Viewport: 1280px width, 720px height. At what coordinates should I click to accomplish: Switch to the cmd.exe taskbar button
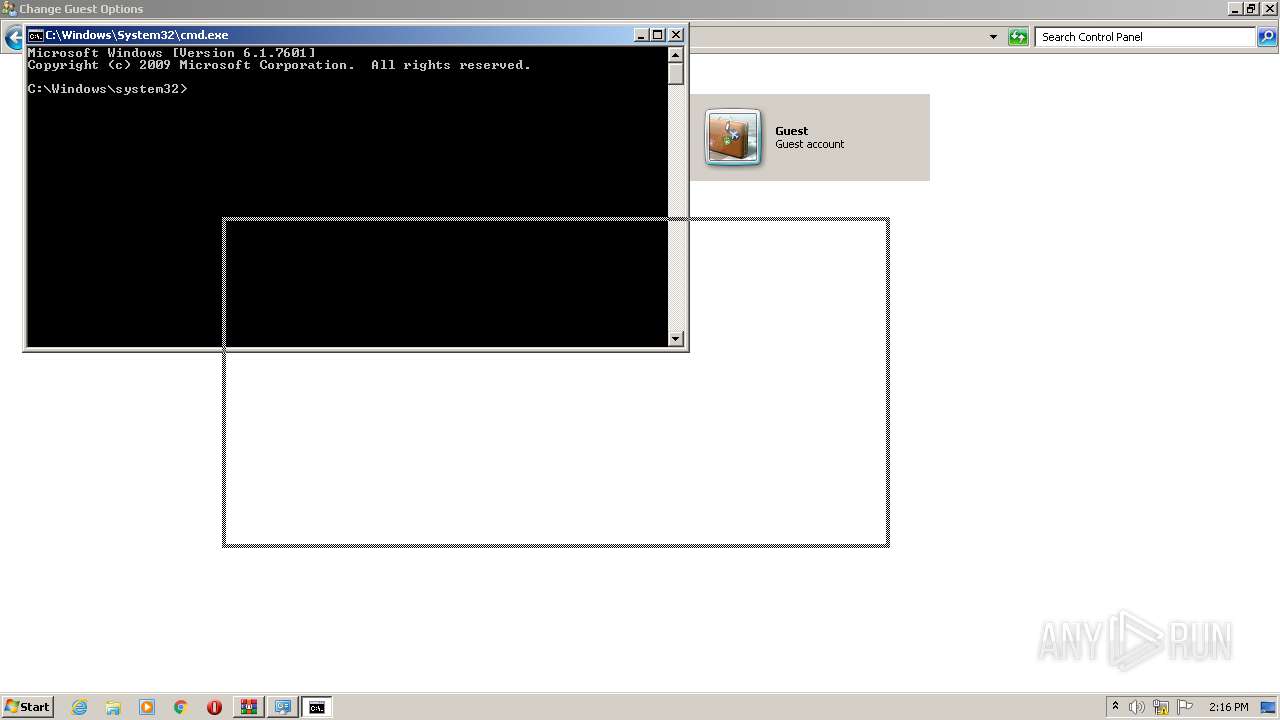[316, 707]
